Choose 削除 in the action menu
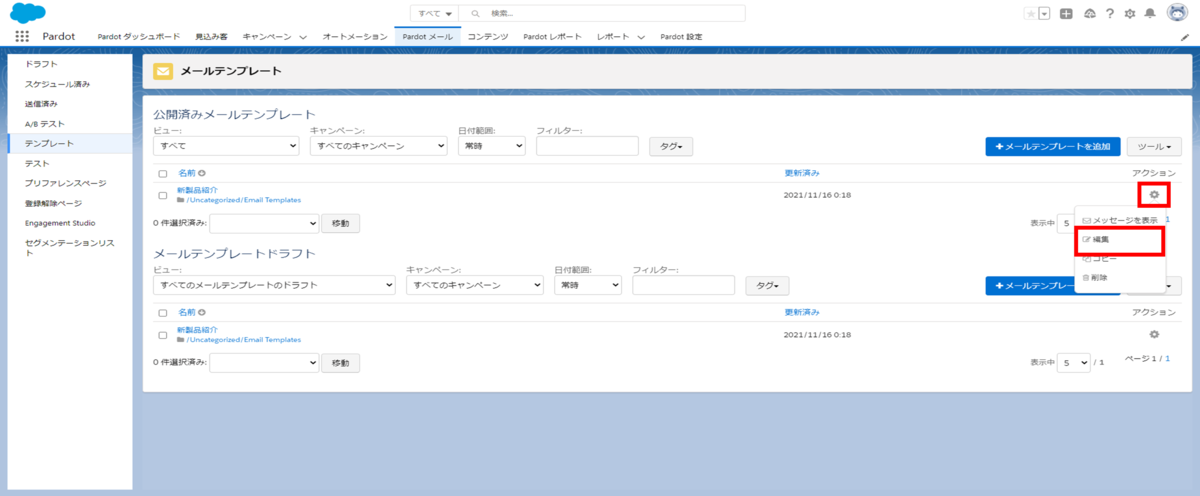 (x=1095, y=277)
